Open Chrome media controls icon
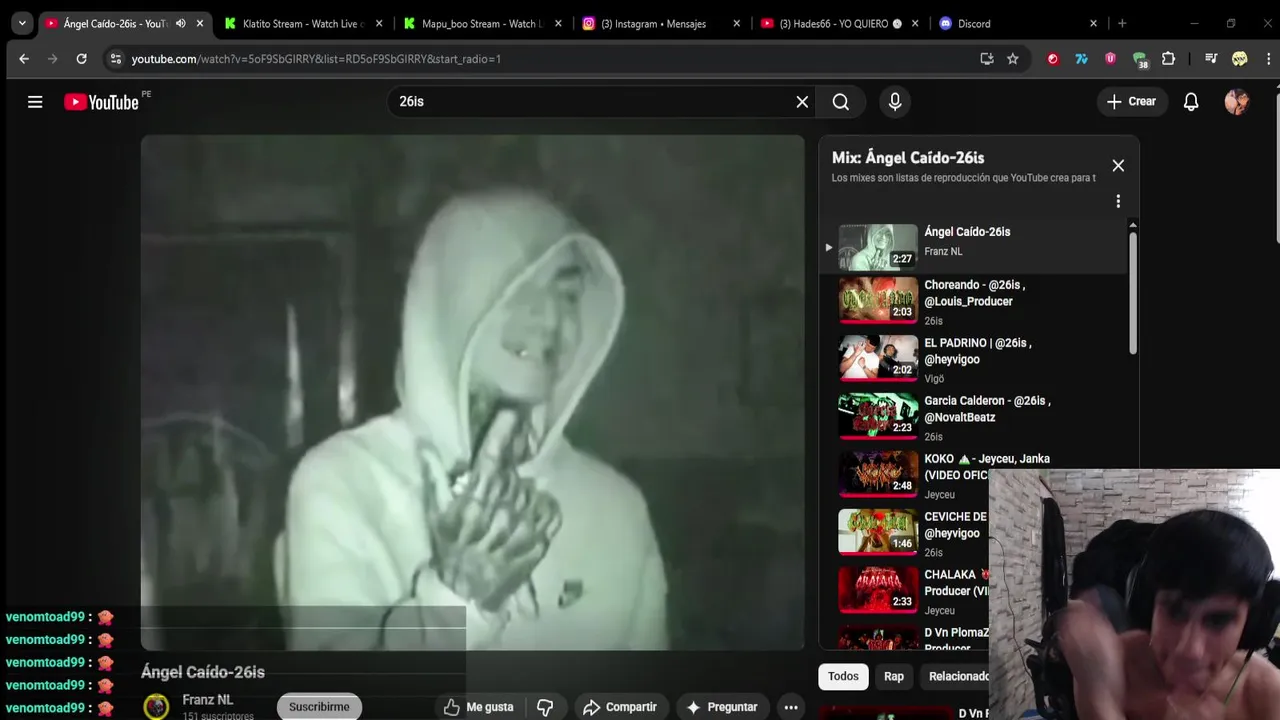Image resolution: width=1280 pixels, height=720 pixels. (x=1211, y=59)
